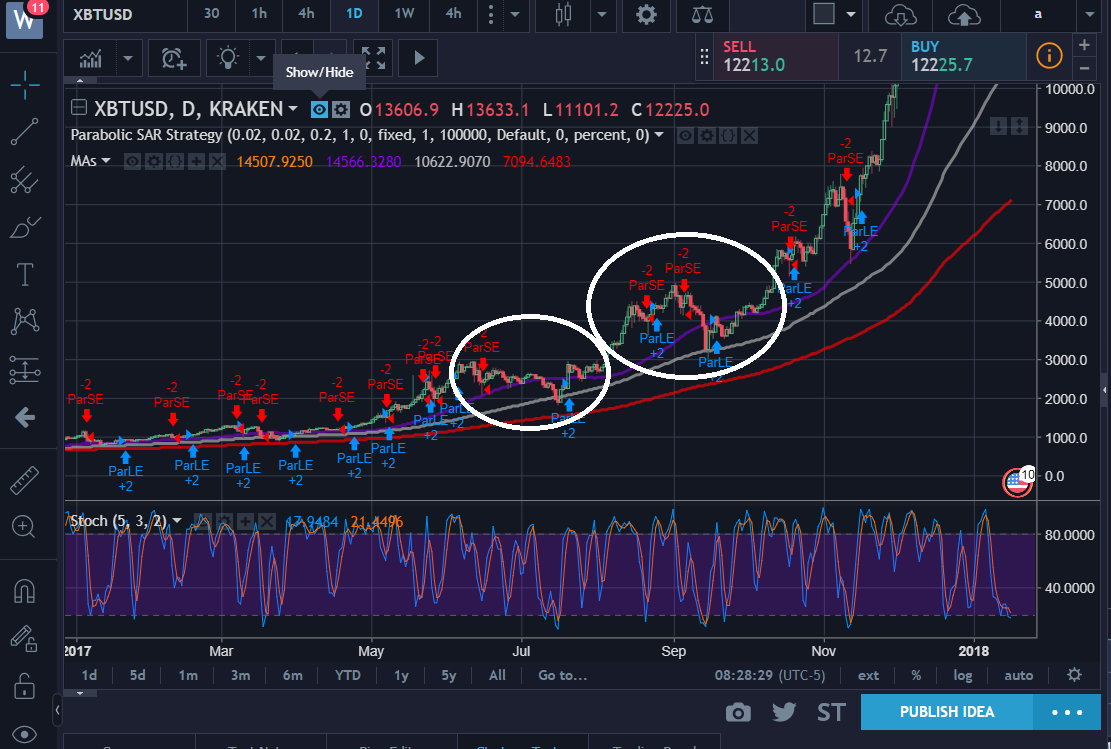Toggle XBTUSD series visibility eye
Viewport: 1111px width, 749px height.
(x=320, y=109)
